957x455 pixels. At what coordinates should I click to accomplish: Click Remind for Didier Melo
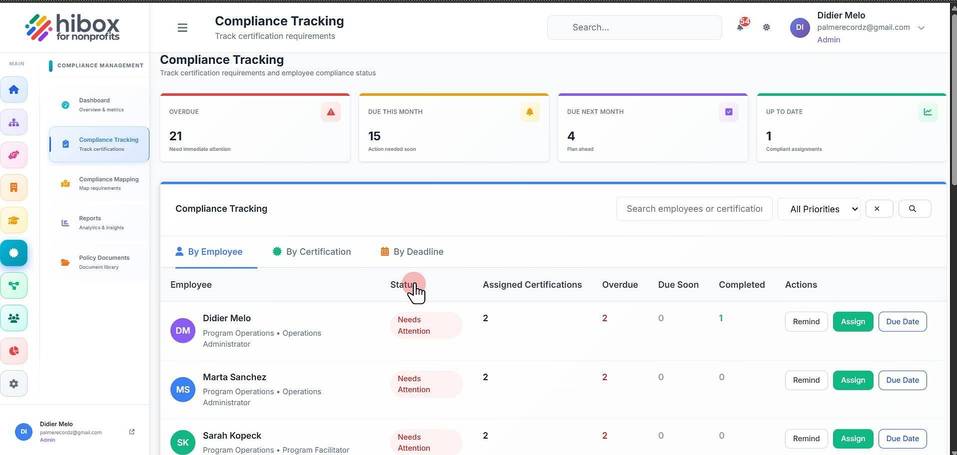click(x=806, y=322)
